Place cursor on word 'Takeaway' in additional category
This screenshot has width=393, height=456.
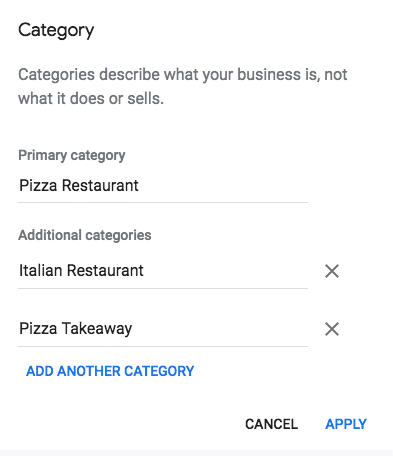coord(97,329)
